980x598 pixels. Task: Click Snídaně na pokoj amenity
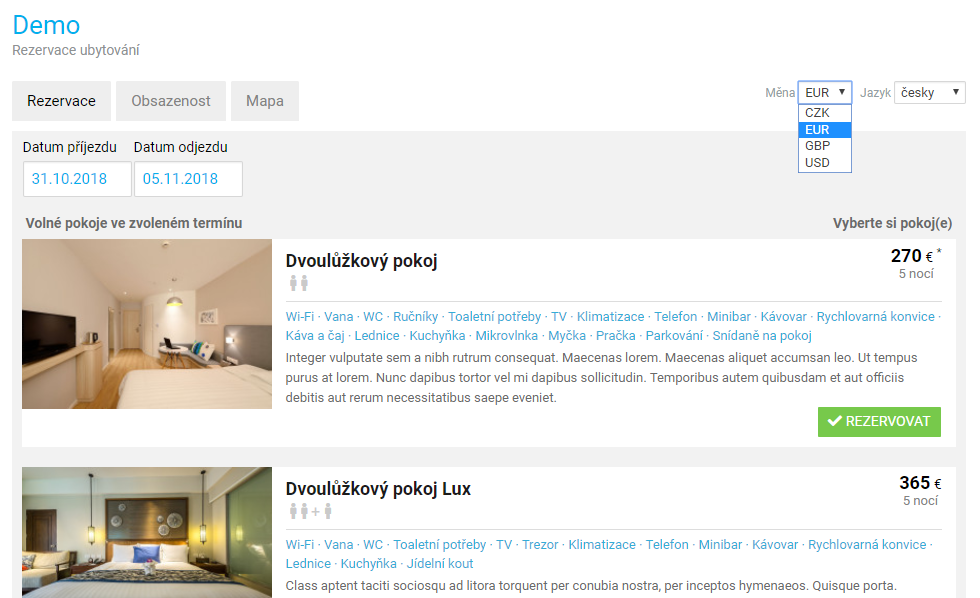[x=762, y=336]
